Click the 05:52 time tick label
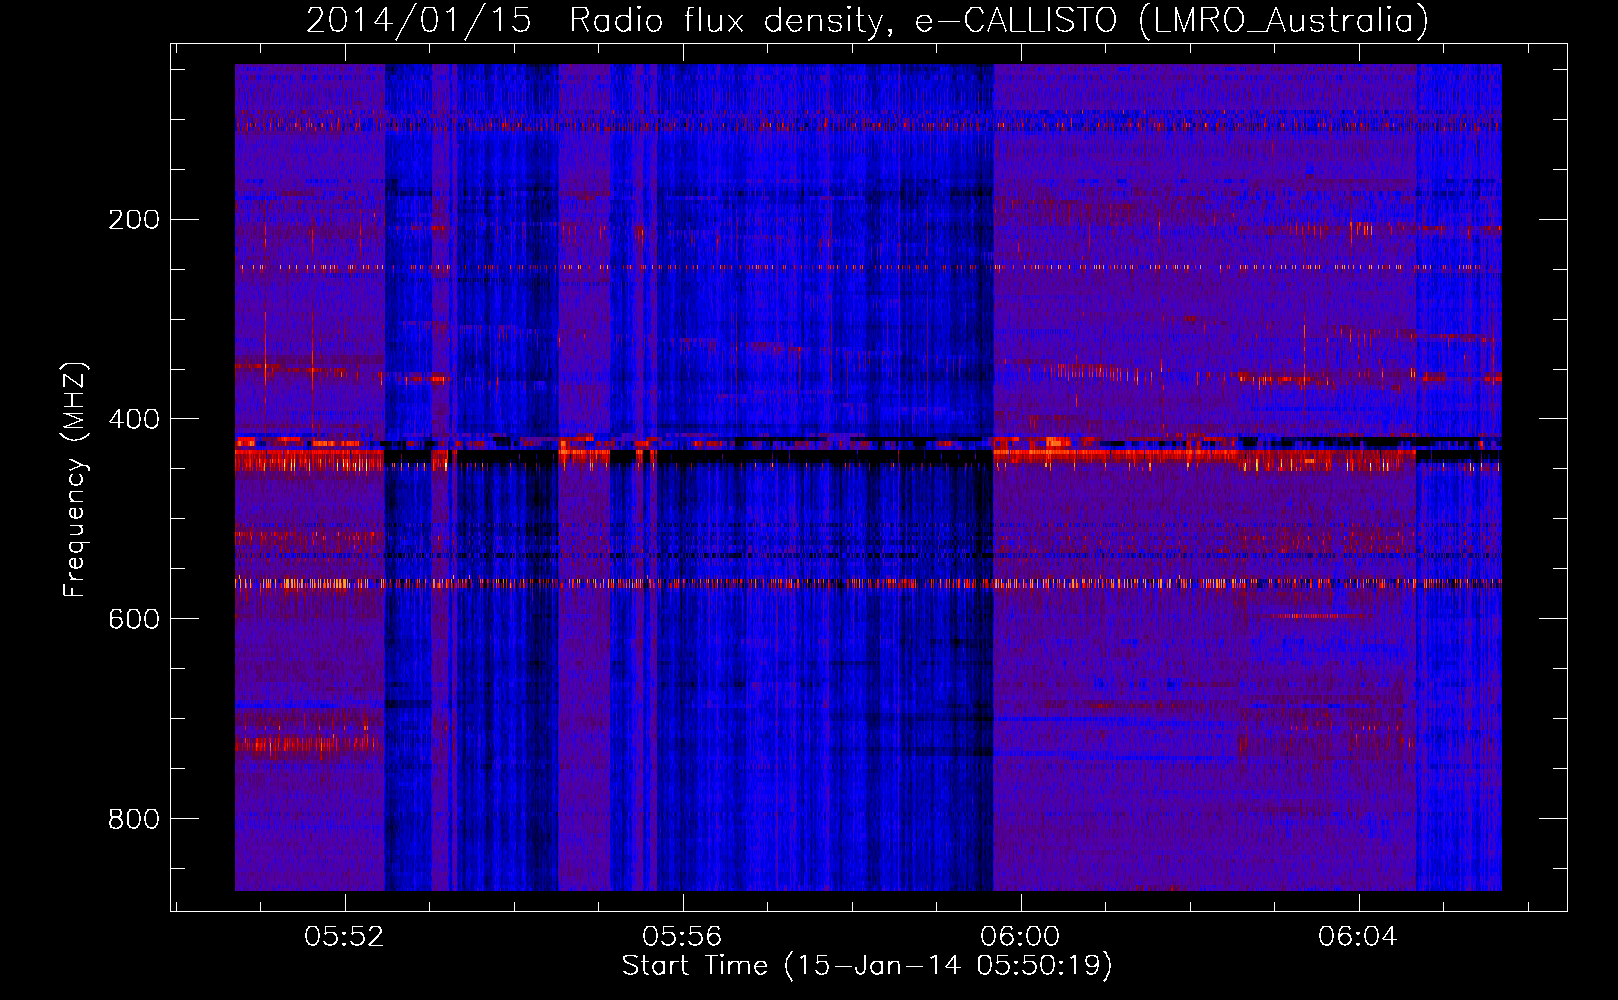Screen dimensions: 1618x1000 click(x=345, y=937)
